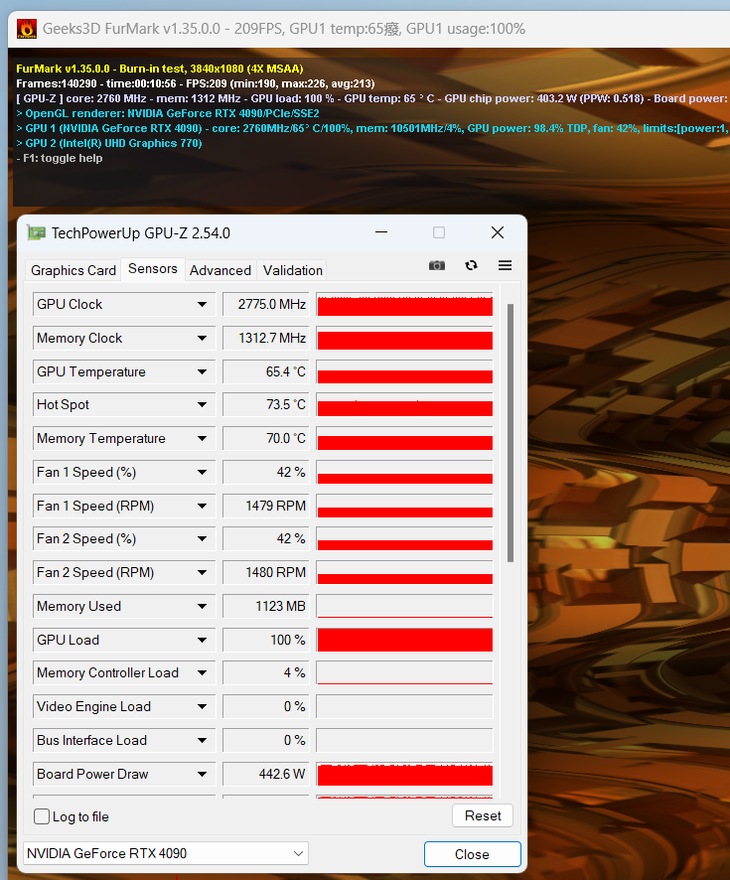The width and height of the screenshot is (730, 880).
Task: Click the GPU-Z screenshot camera icon
Action: pos(437,265)
